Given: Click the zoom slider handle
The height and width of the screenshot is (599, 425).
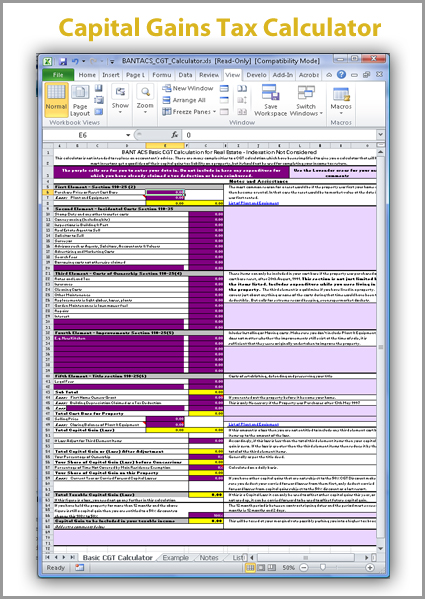Looking at the screenshot, I should pos(323,568).
